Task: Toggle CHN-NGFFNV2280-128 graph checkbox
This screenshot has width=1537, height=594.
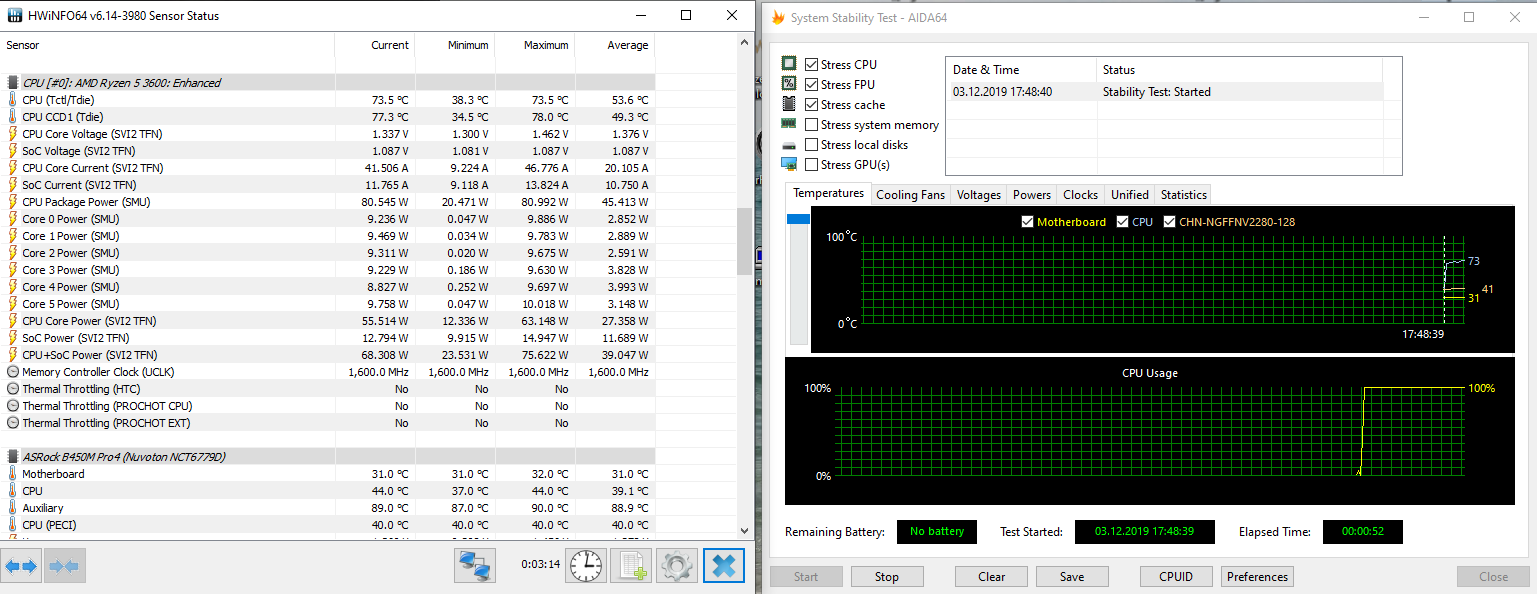Action: click(1170, 222)
